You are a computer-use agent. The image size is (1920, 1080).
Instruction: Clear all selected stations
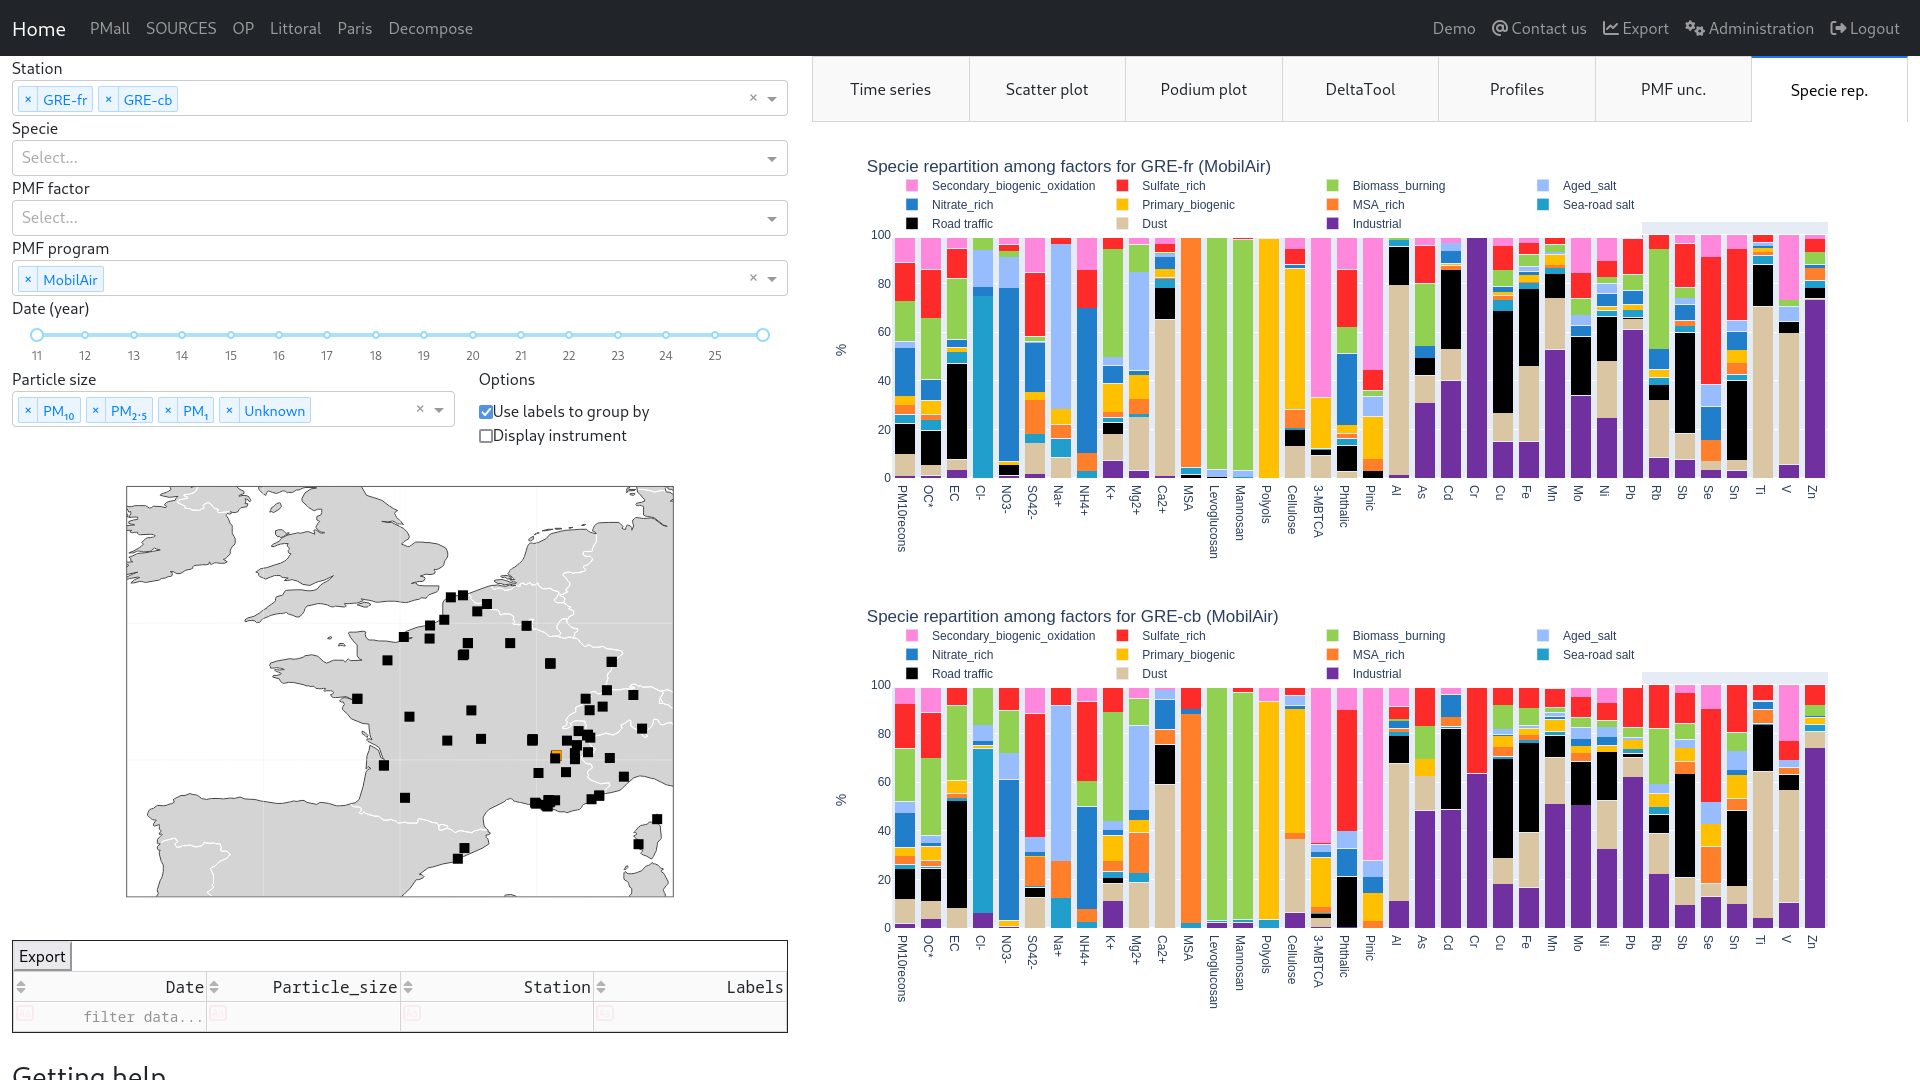(x=753, y=98)
